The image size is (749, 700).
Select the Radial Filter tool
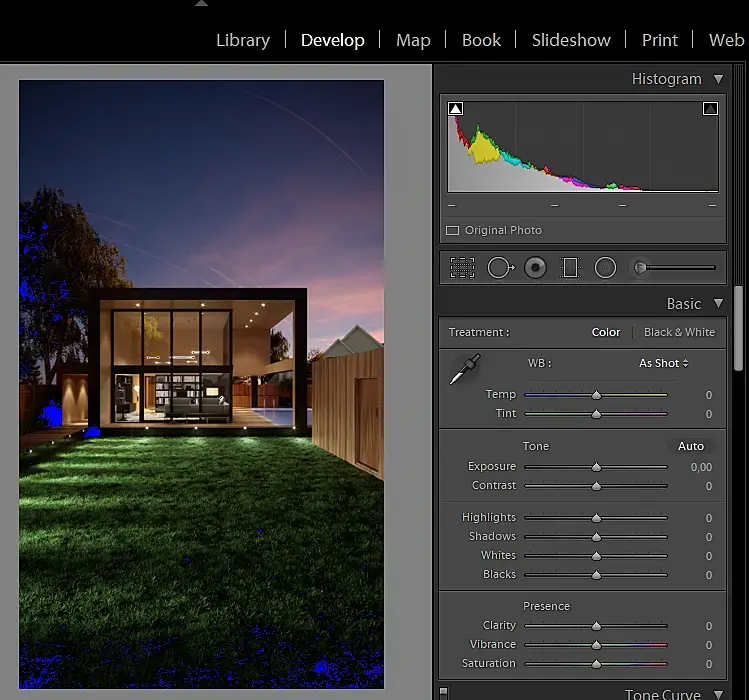pyautogui.click(x=605, y=268)
